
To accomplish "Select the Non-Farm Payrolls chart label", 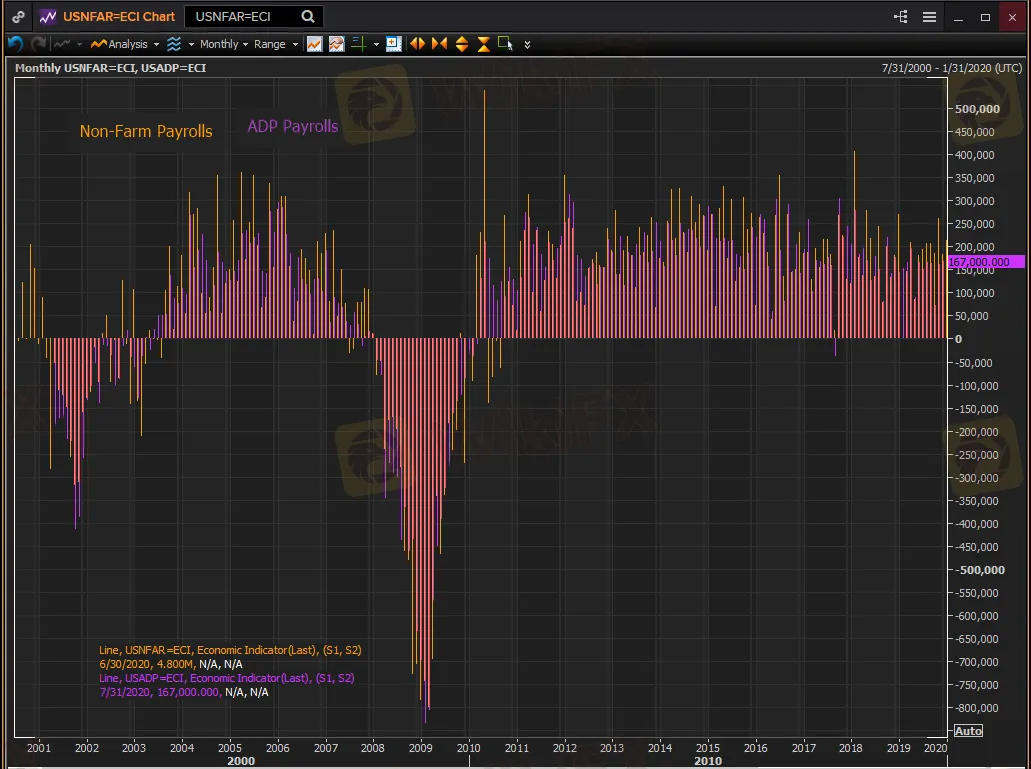I will pos(146,131).
